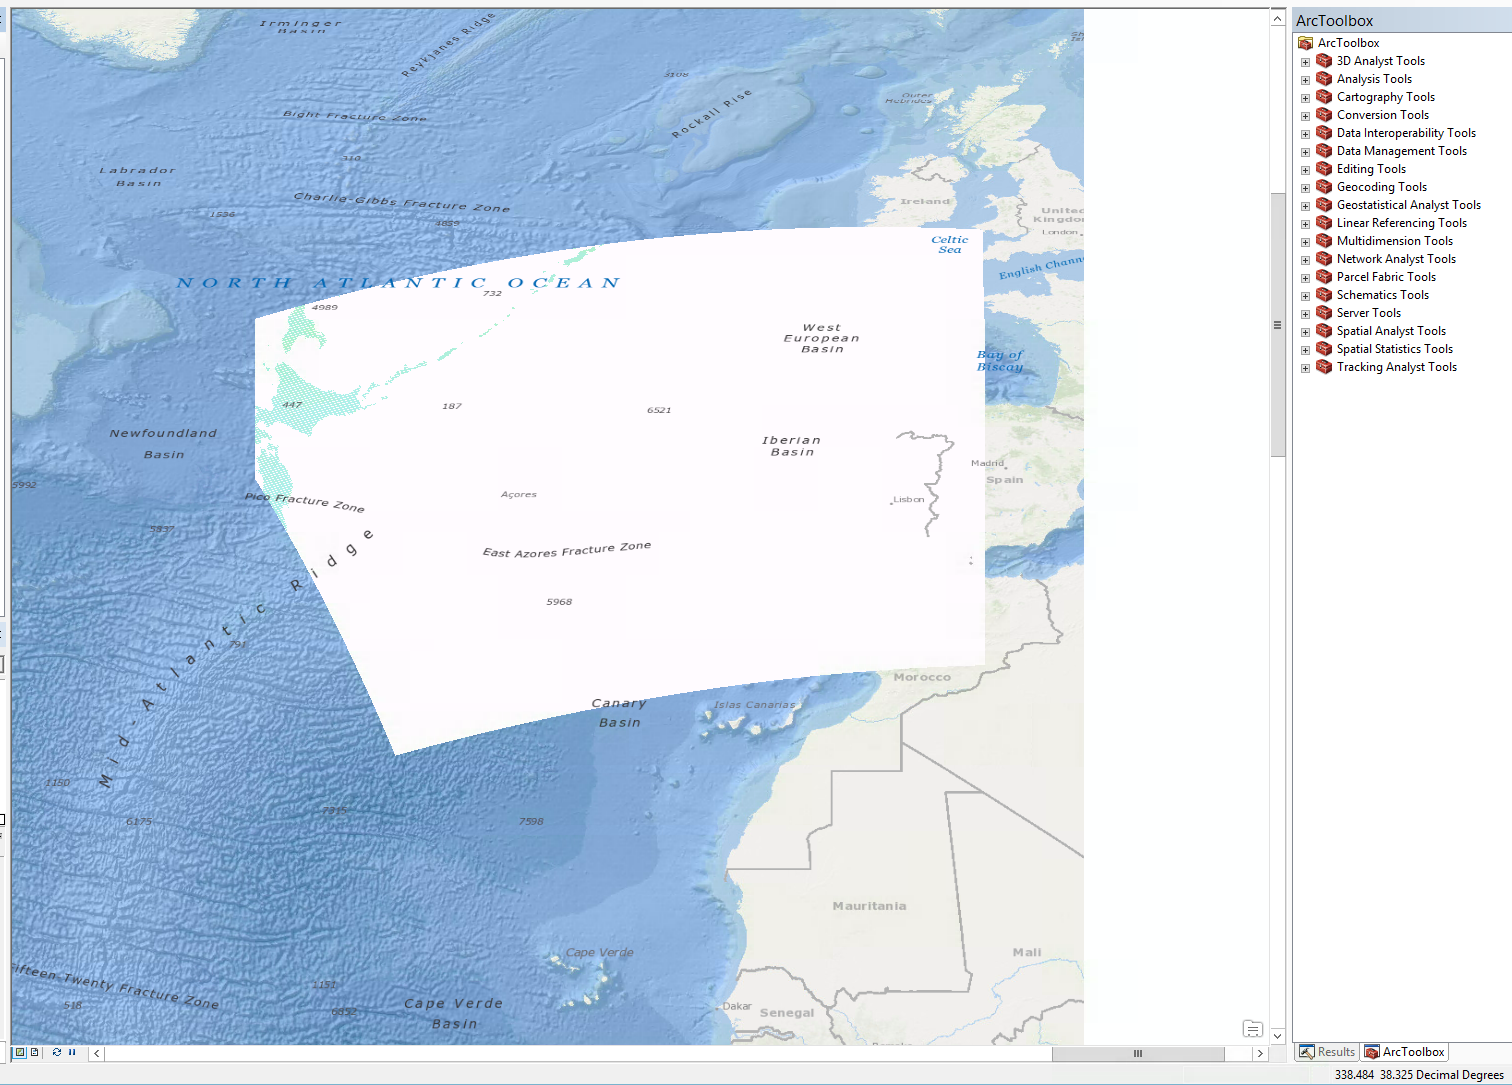
Task: Click horizontal scrollbar left arrow
Action: pyautogui.click(x=97, y=1054)
